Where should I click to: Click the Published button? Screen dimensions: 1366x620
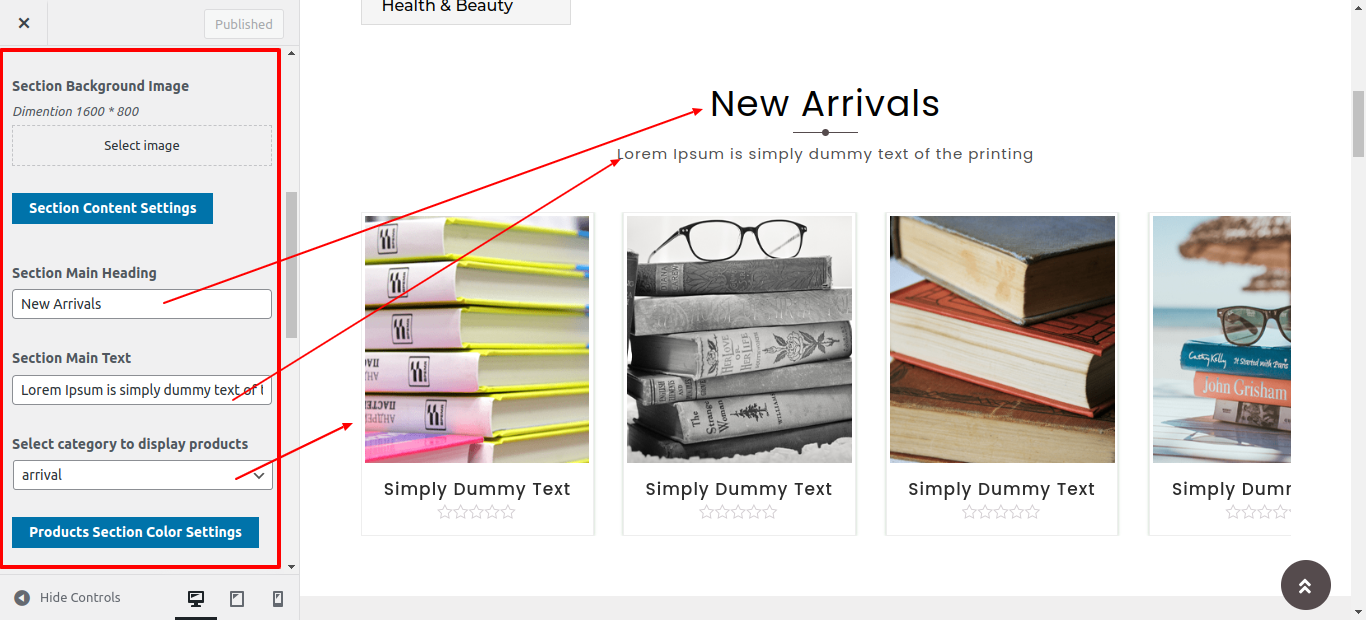(244, 24)
